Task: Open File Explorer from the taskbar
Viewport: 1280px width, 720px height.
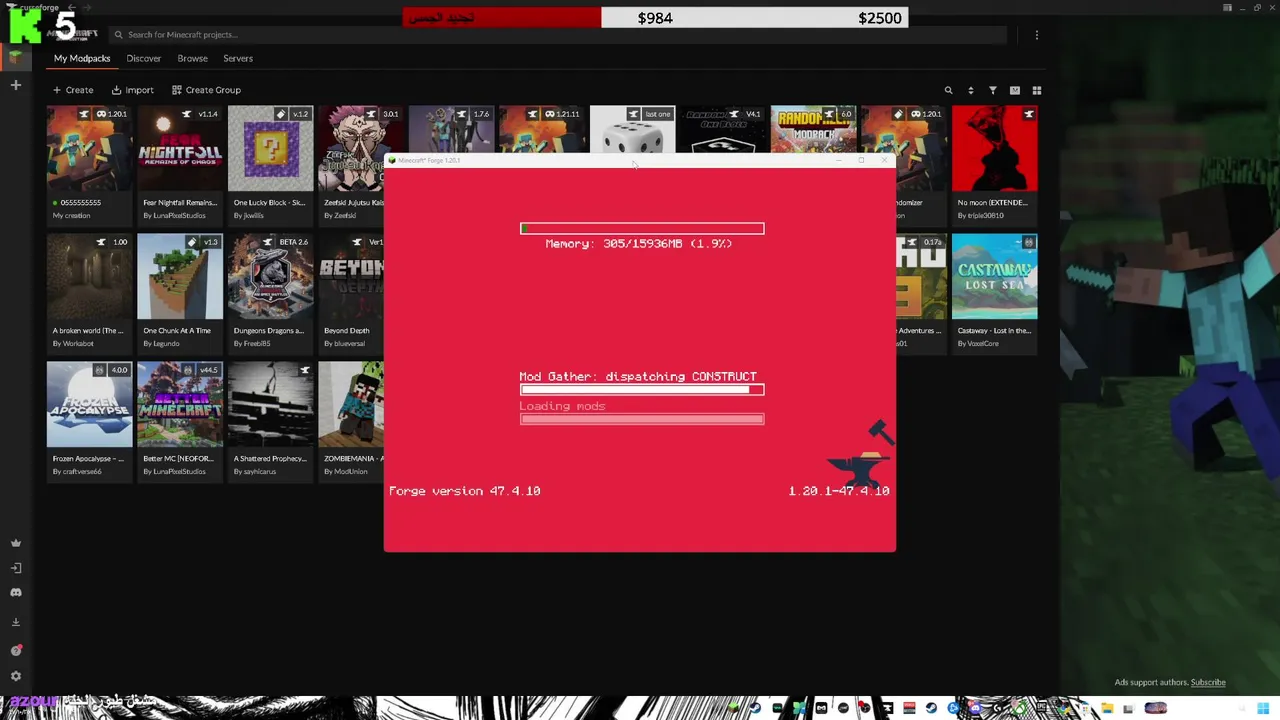Action: tap(1107, 709)
